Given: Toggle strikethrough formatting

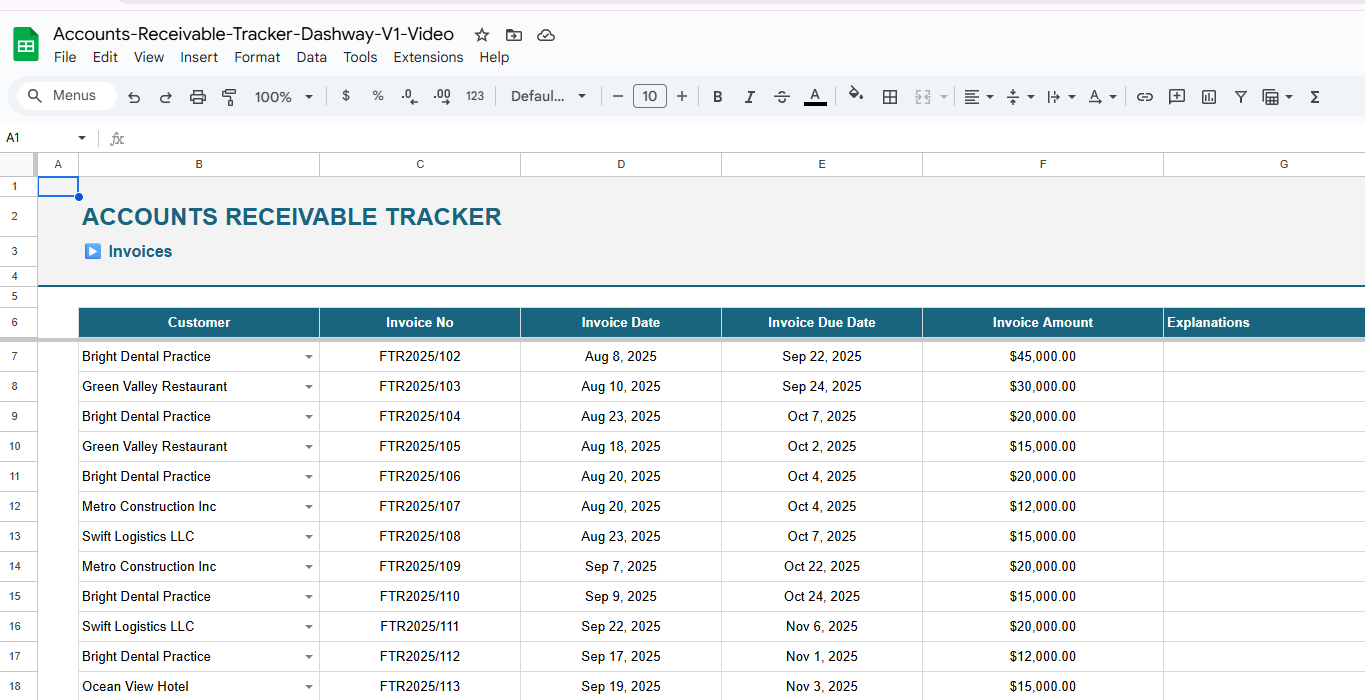Looking at the screenshot, I should pyautogui.click(x=781, y=96).
